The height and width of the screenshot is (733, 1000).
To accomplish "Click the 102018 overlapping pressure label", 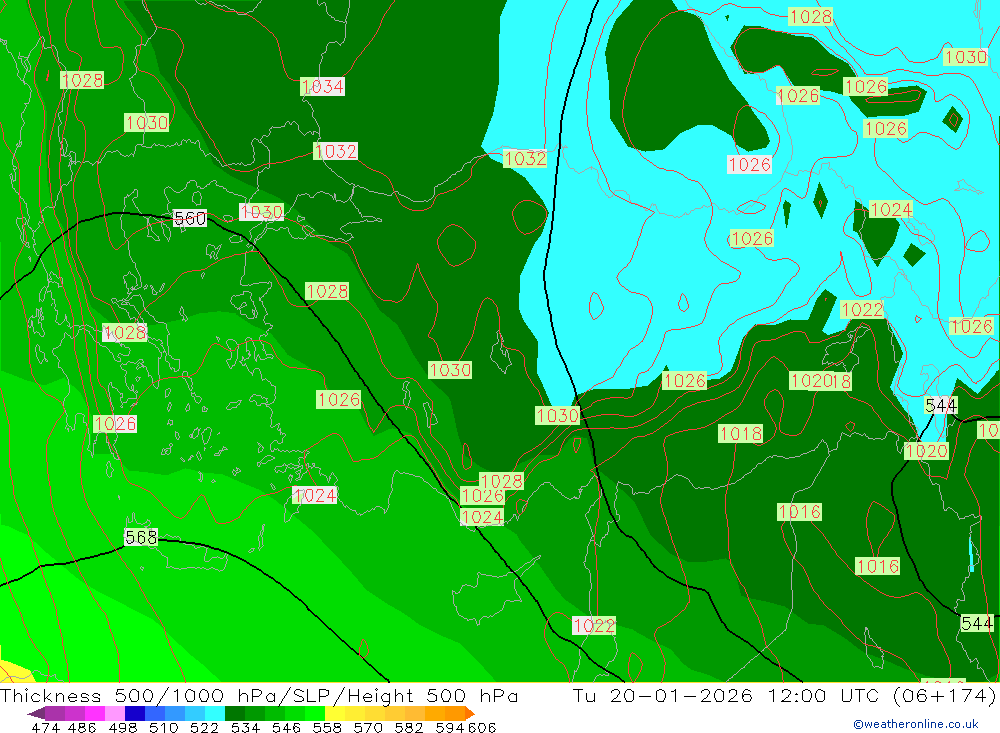I will [x=821, y=381].
